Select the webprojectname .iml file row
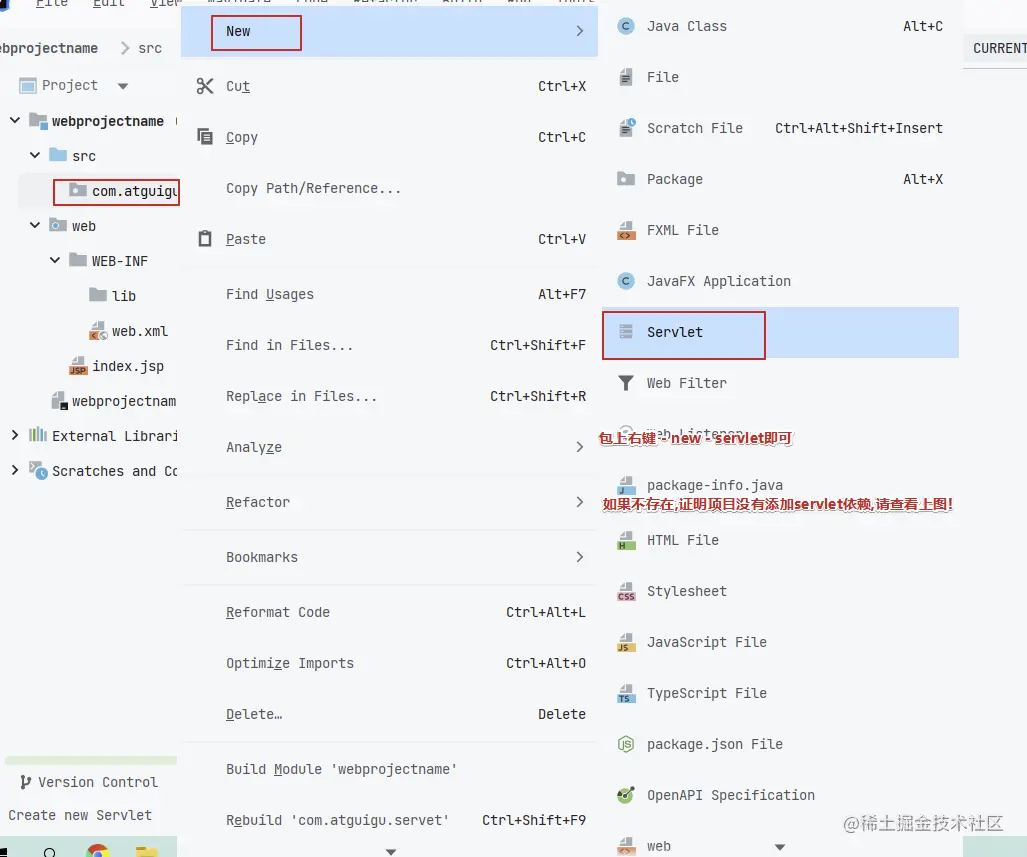This screenshot has width=1027, height=857. click(113, 401)
